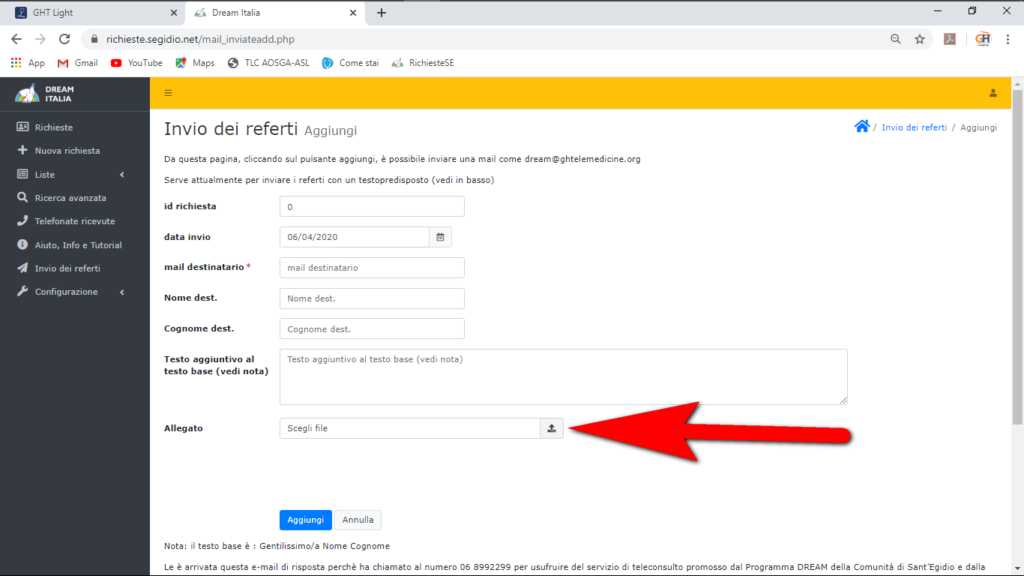This screenshot has height=576, width=1024.
Task: Click the upload icon next to Scegli file
Action: [551, 428]
